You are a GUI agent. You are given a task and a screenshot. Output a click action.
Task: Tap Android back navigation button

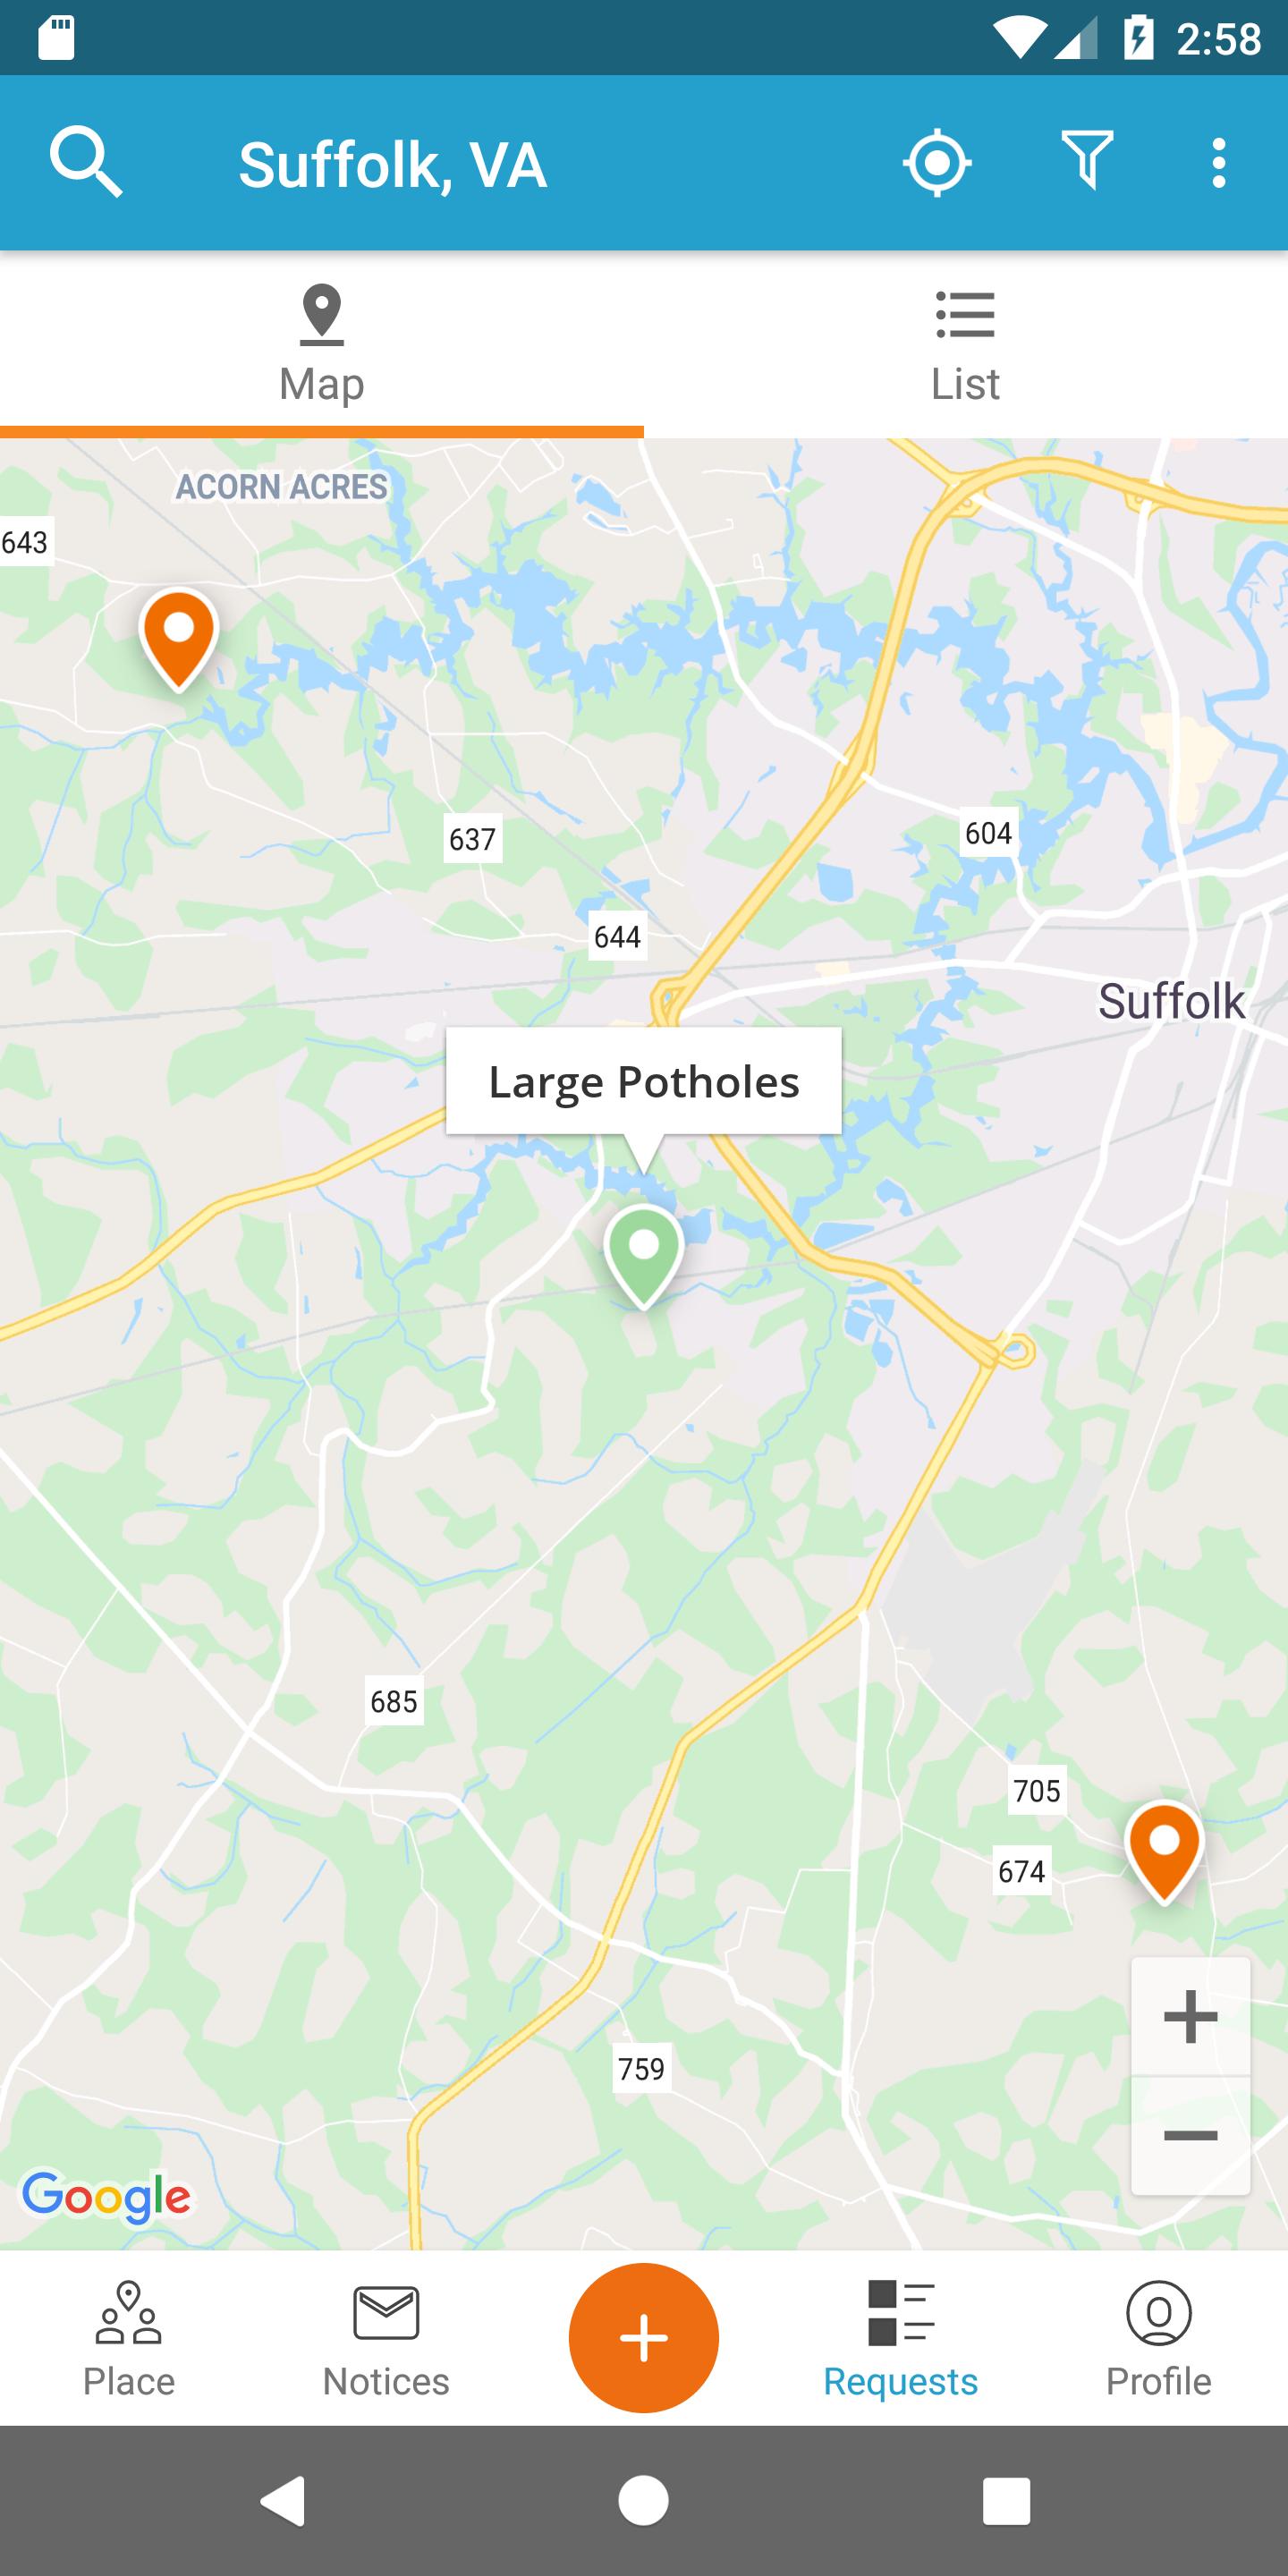tap(283, 2501)
